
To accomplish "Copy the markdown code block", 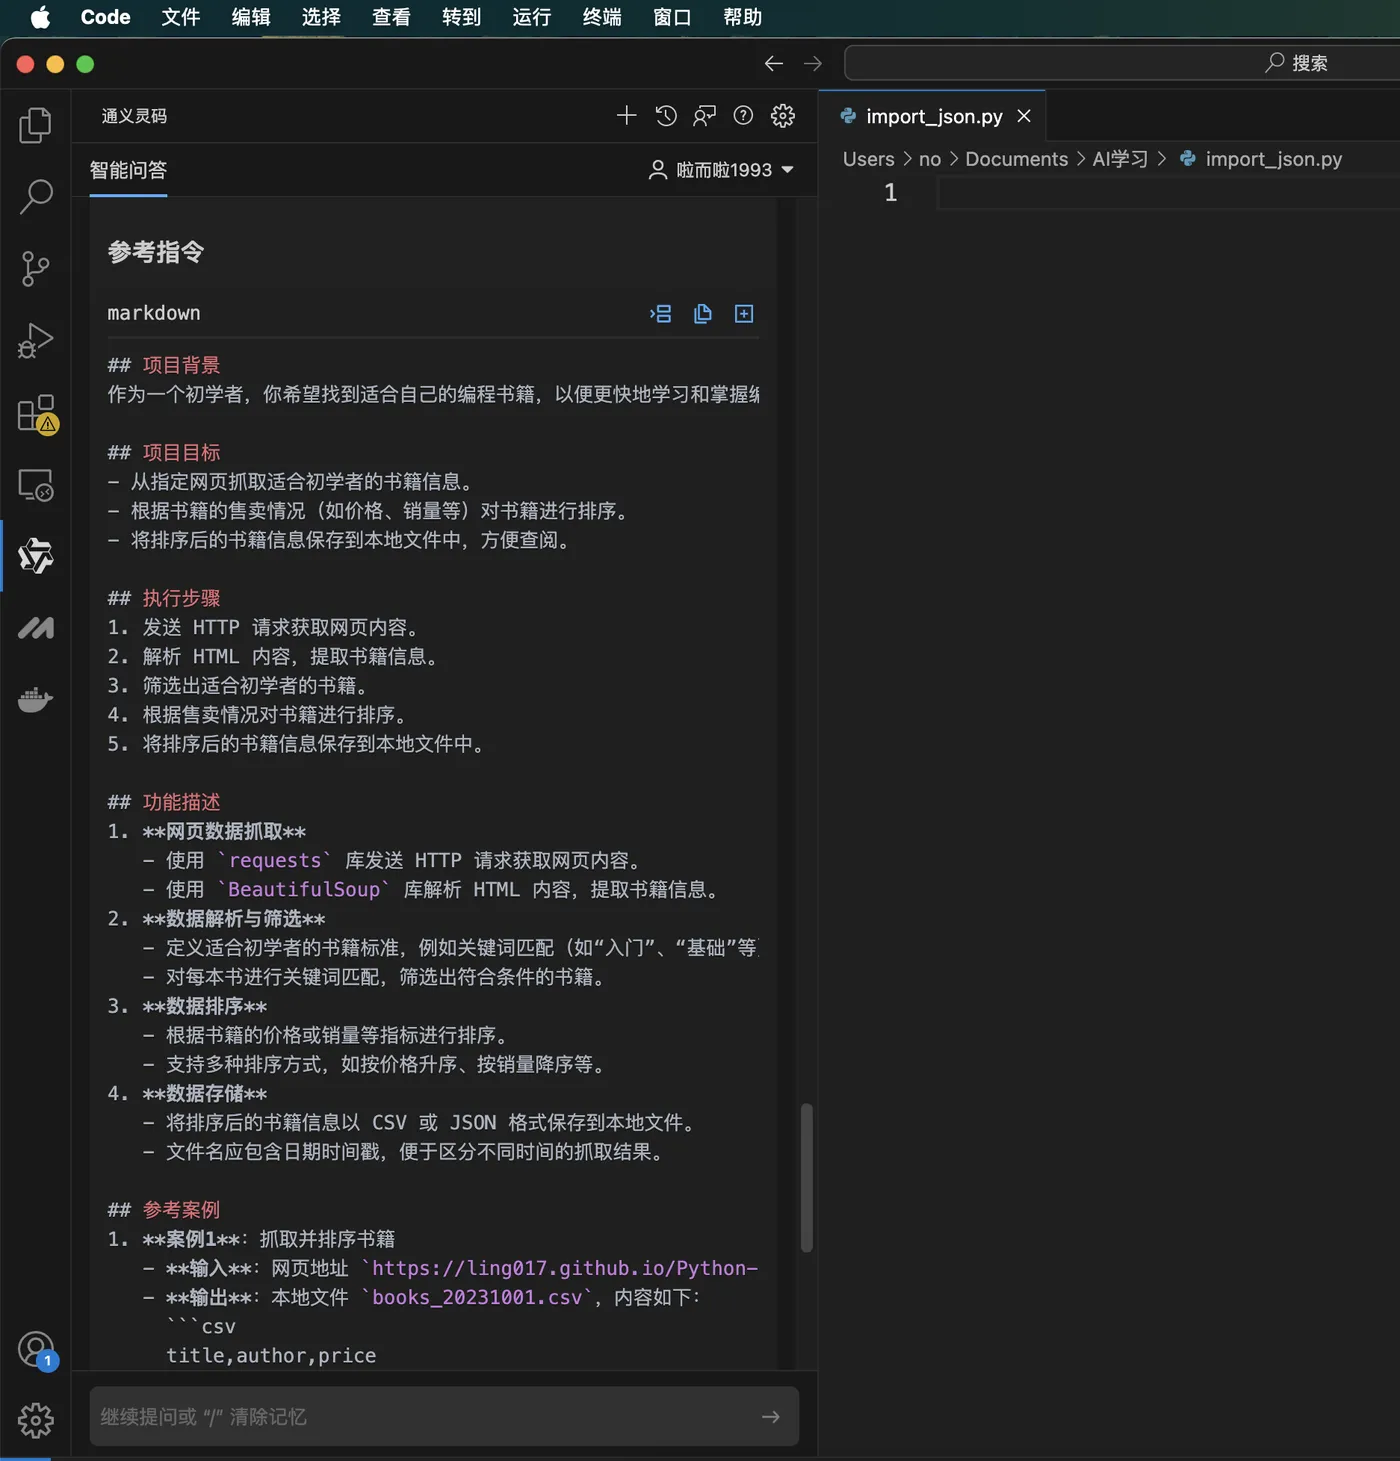I will point(703,314).
